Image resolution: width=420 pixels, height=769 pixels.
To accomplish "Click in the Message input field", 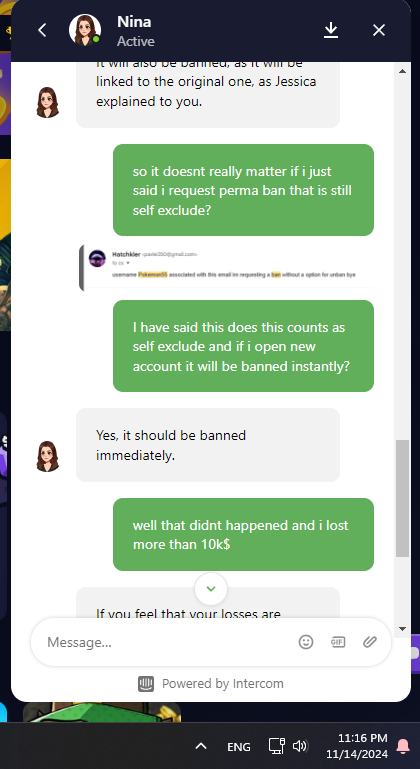I will [x=167, y=642].
